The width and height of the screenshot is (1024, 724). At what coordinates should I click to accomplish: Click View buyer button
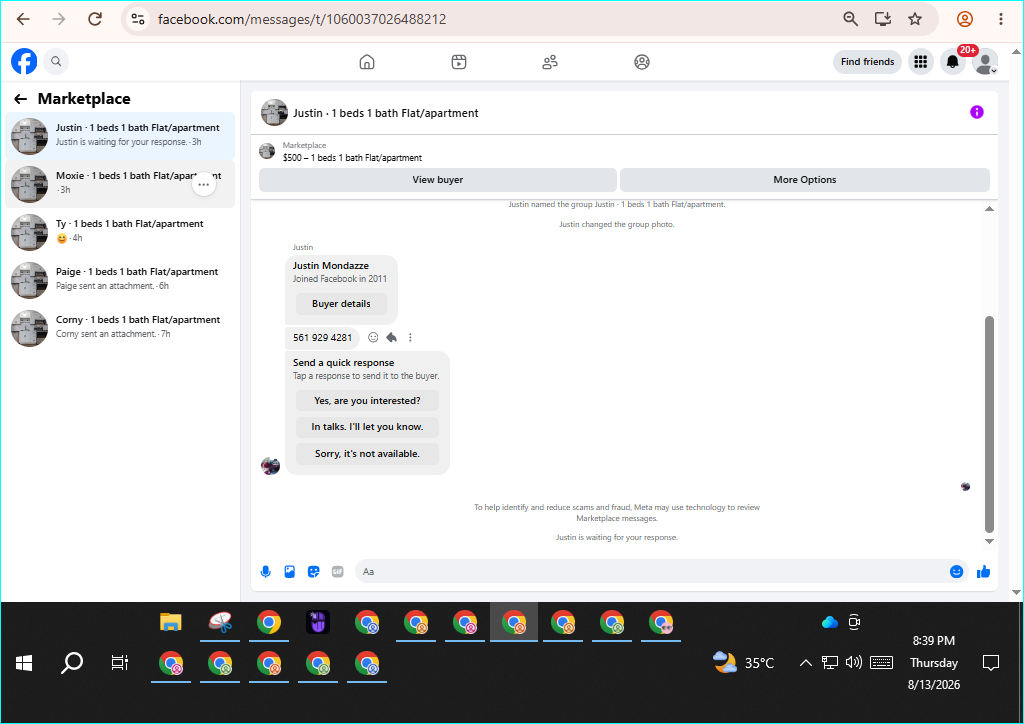point(438,180)
